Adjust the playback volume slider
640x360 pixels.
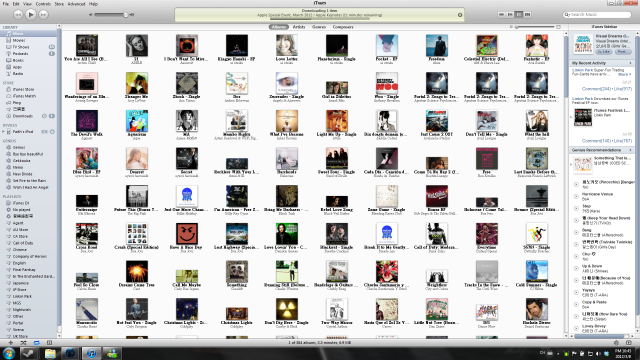point(111,15)
